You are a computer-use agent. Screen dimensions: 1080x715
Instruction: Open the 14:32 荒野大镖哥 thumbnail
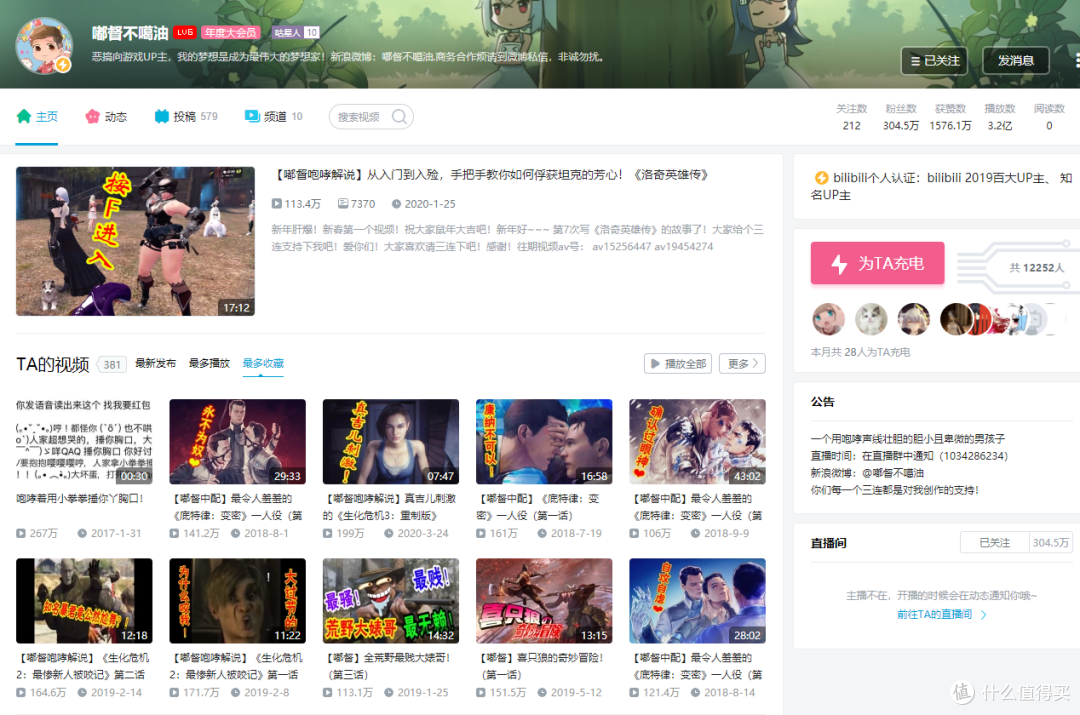391,601
